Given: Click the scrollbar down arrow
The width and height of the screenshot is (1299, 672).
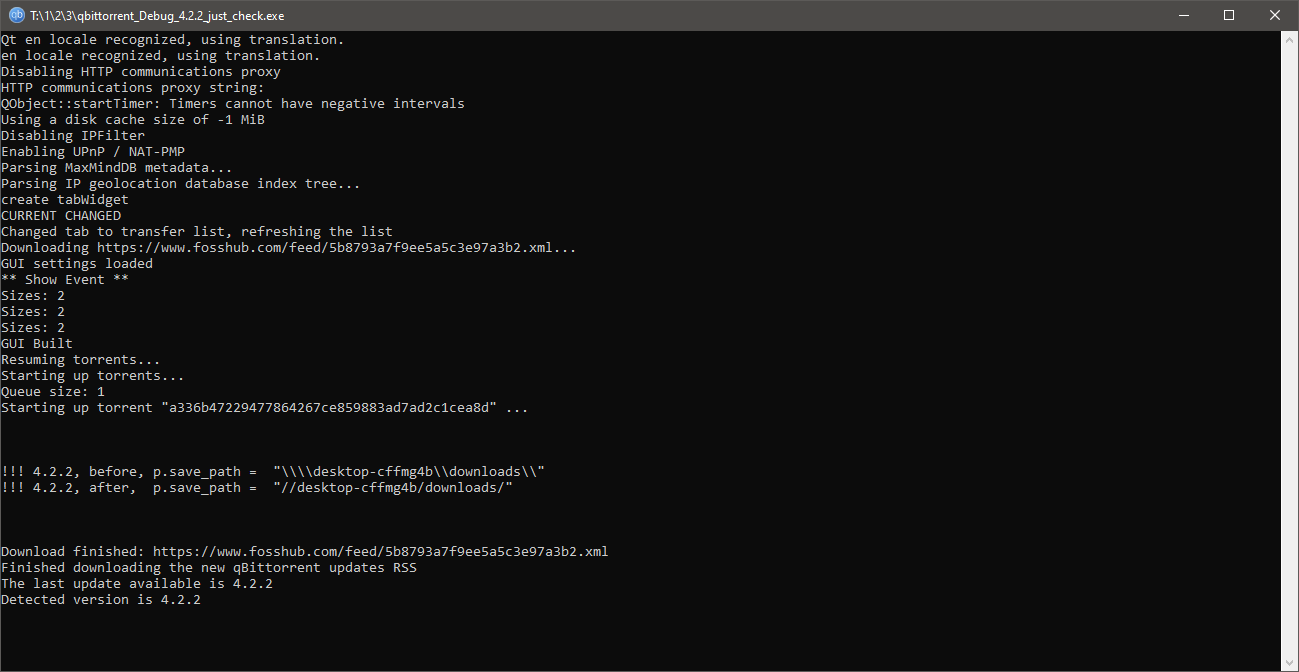Looking at the screenshot, I should tap(1289, 662).
